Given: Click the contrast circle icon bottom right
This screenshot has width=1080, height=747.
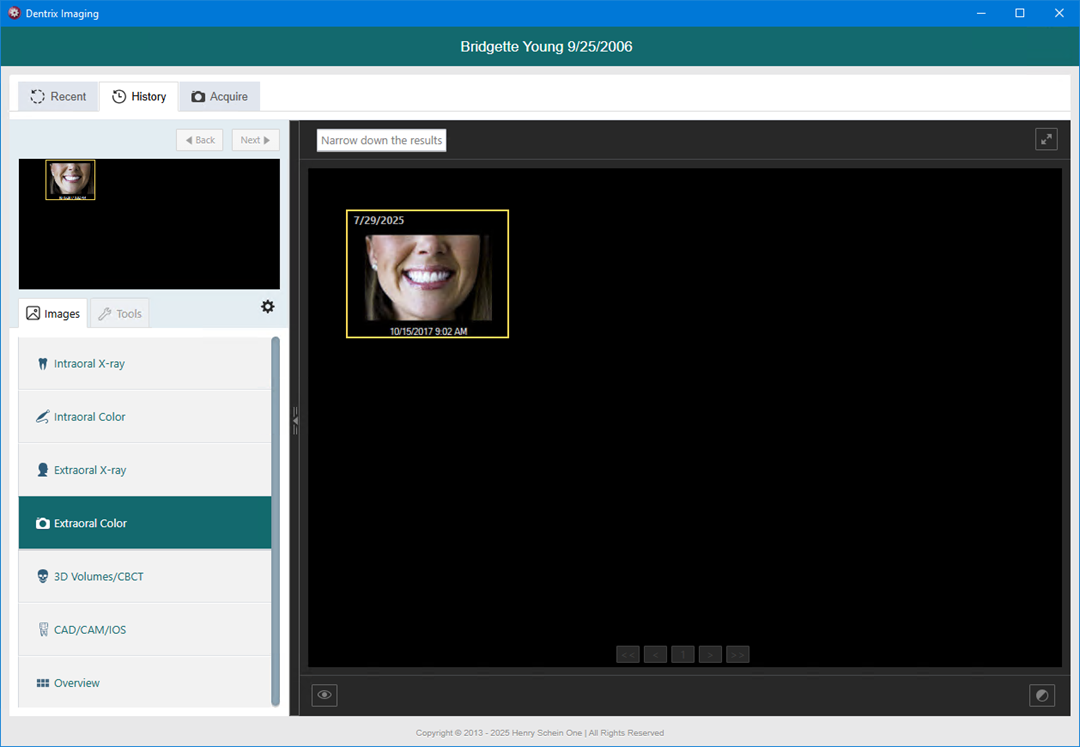Looking at the screenshot, I should pos(1042,695).
